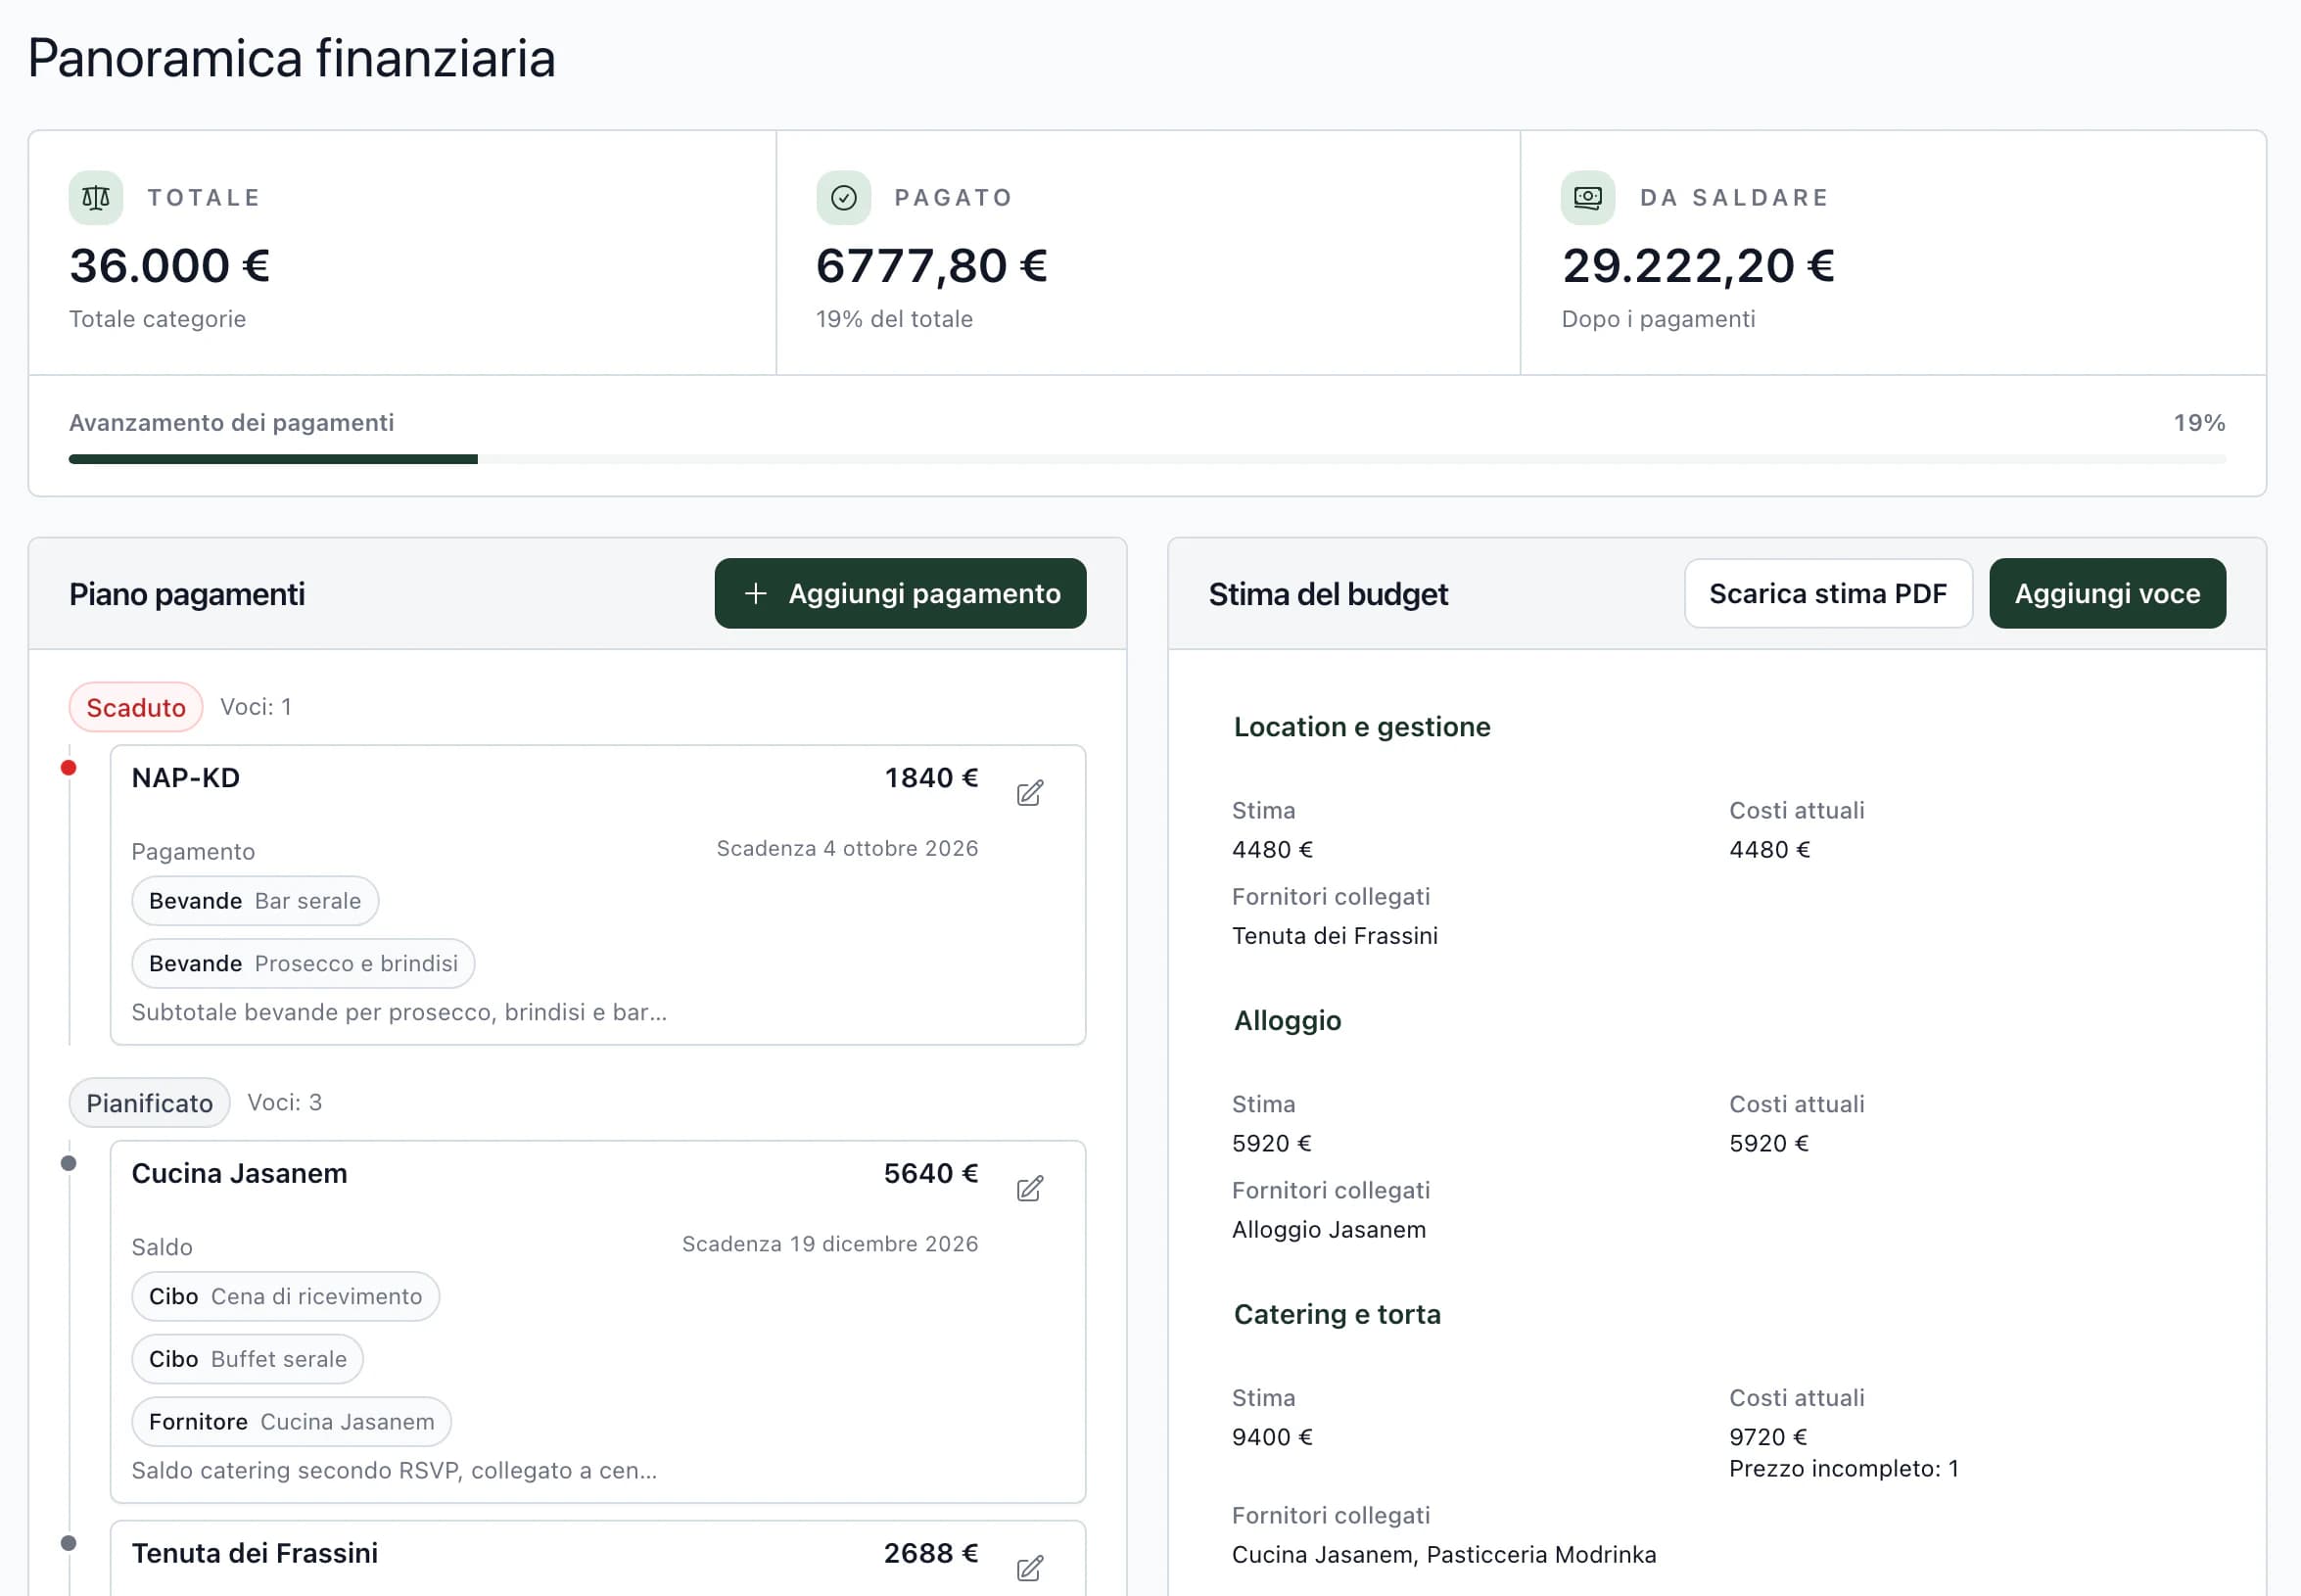This screenshot has height=1596, width=2301.
Task: Click the 29.222,20 € outstanding amount
Action: pos(1698,266)
